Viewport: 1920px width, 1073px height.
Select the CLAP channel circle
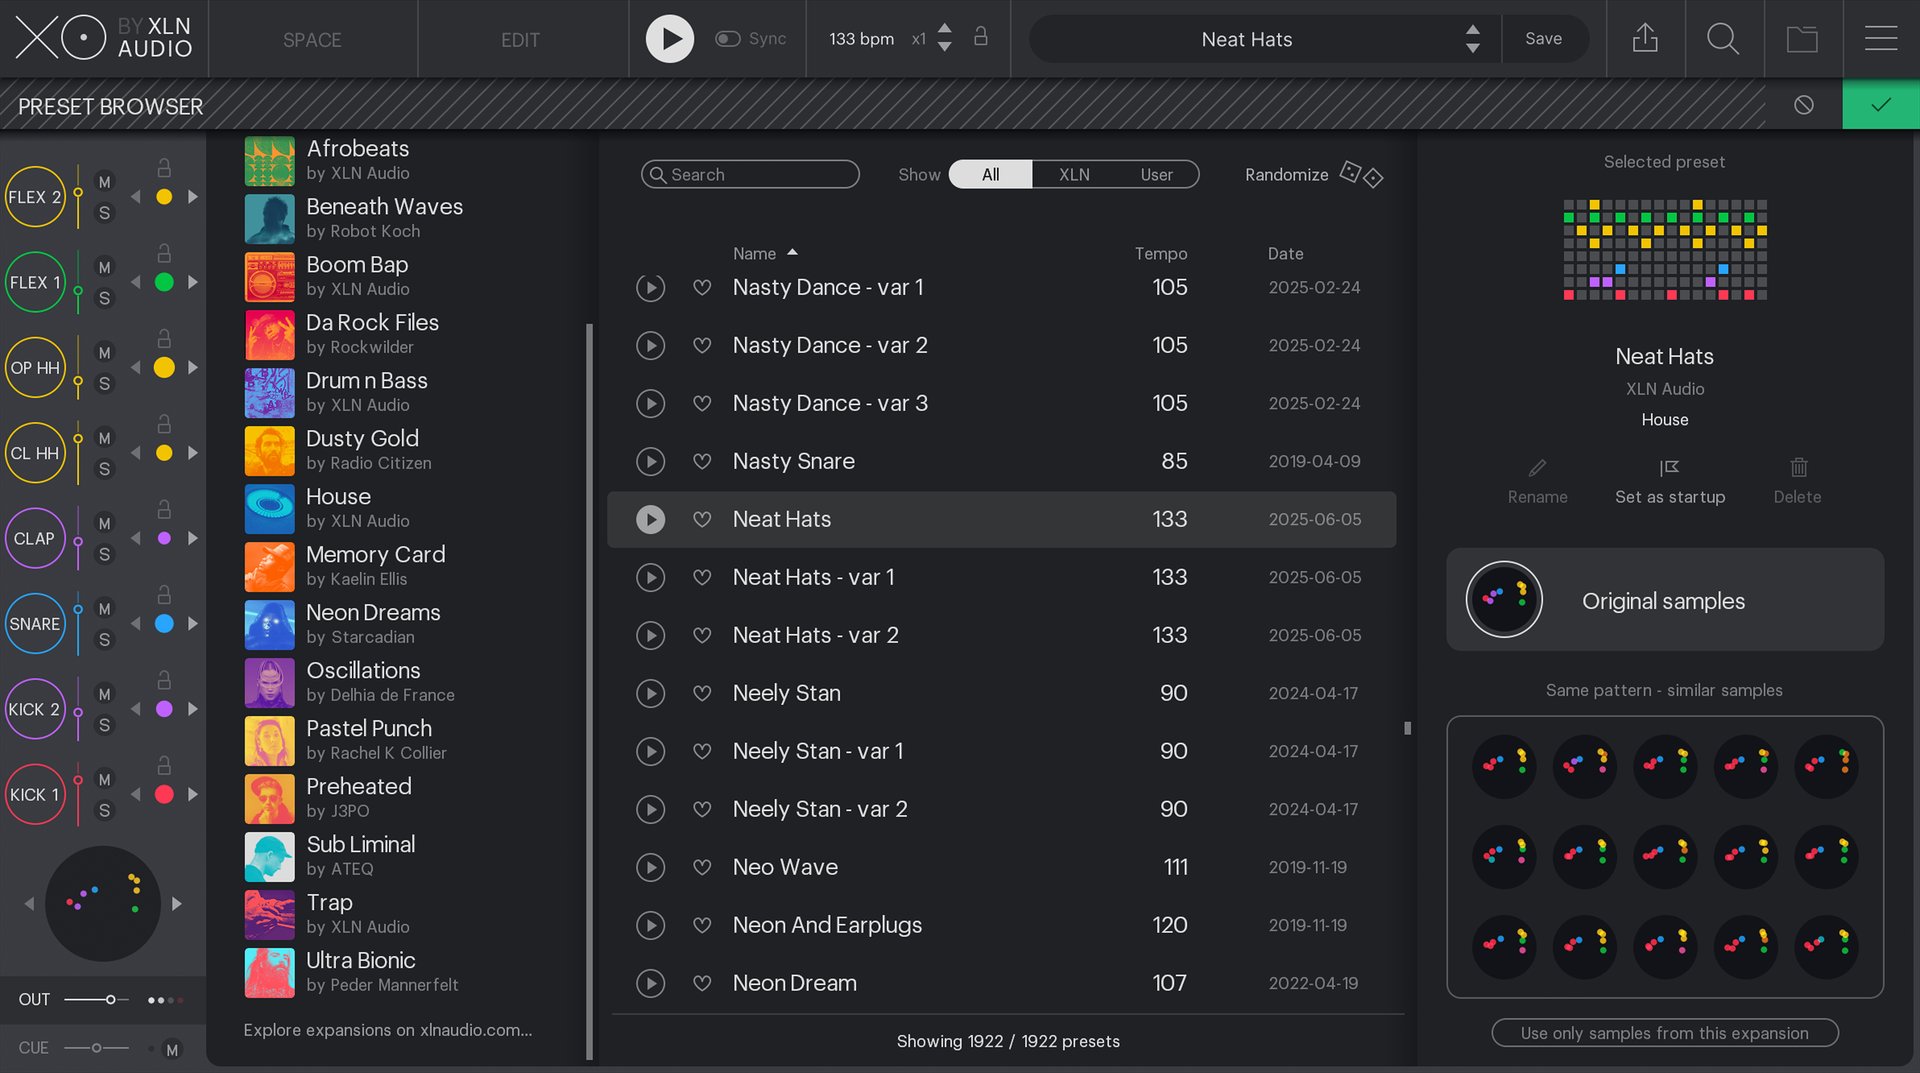click(x=35, y=538)
